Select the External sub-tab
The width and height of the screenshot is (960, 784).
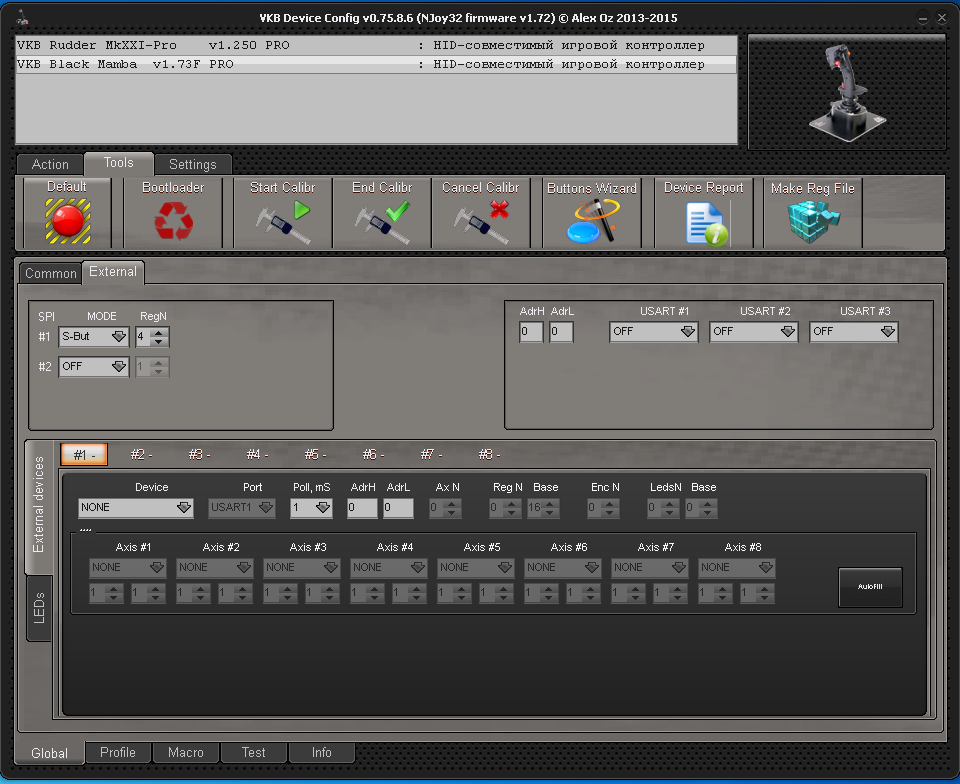pyautogui.click(x=113, y=272)
